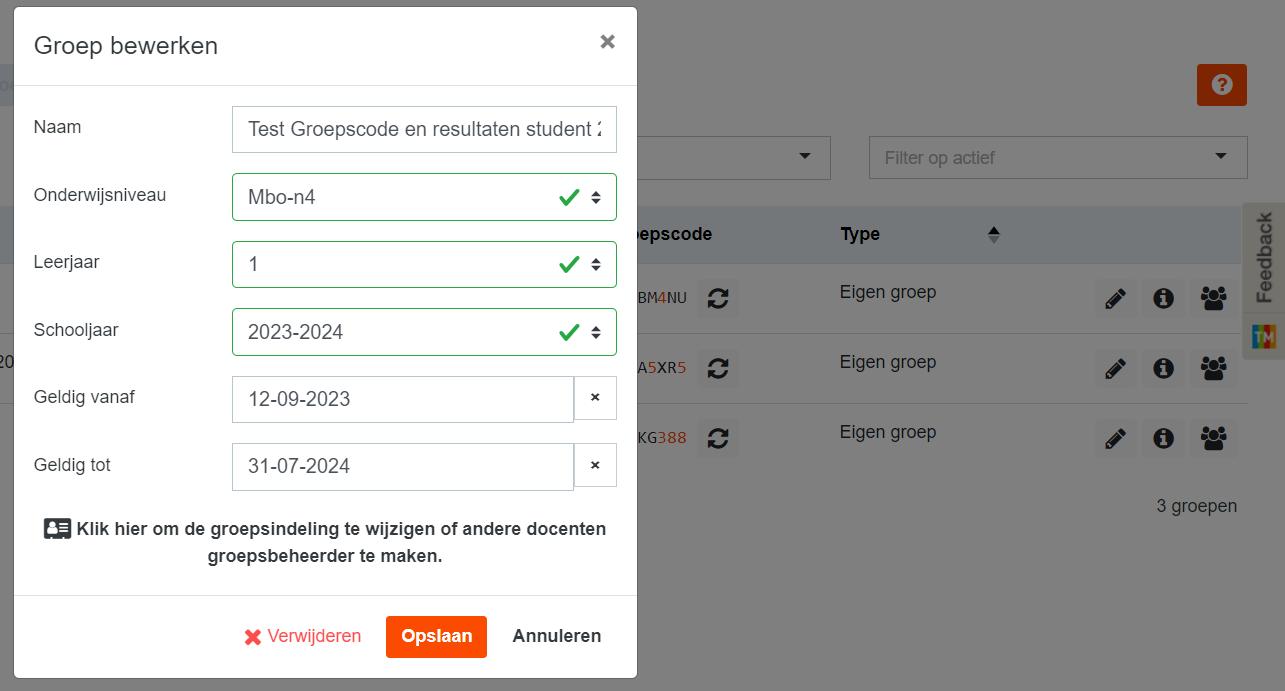Show info icon for the second group row
The image size is (1285, 691).
pyautogui.click(x=1163, y=368)
